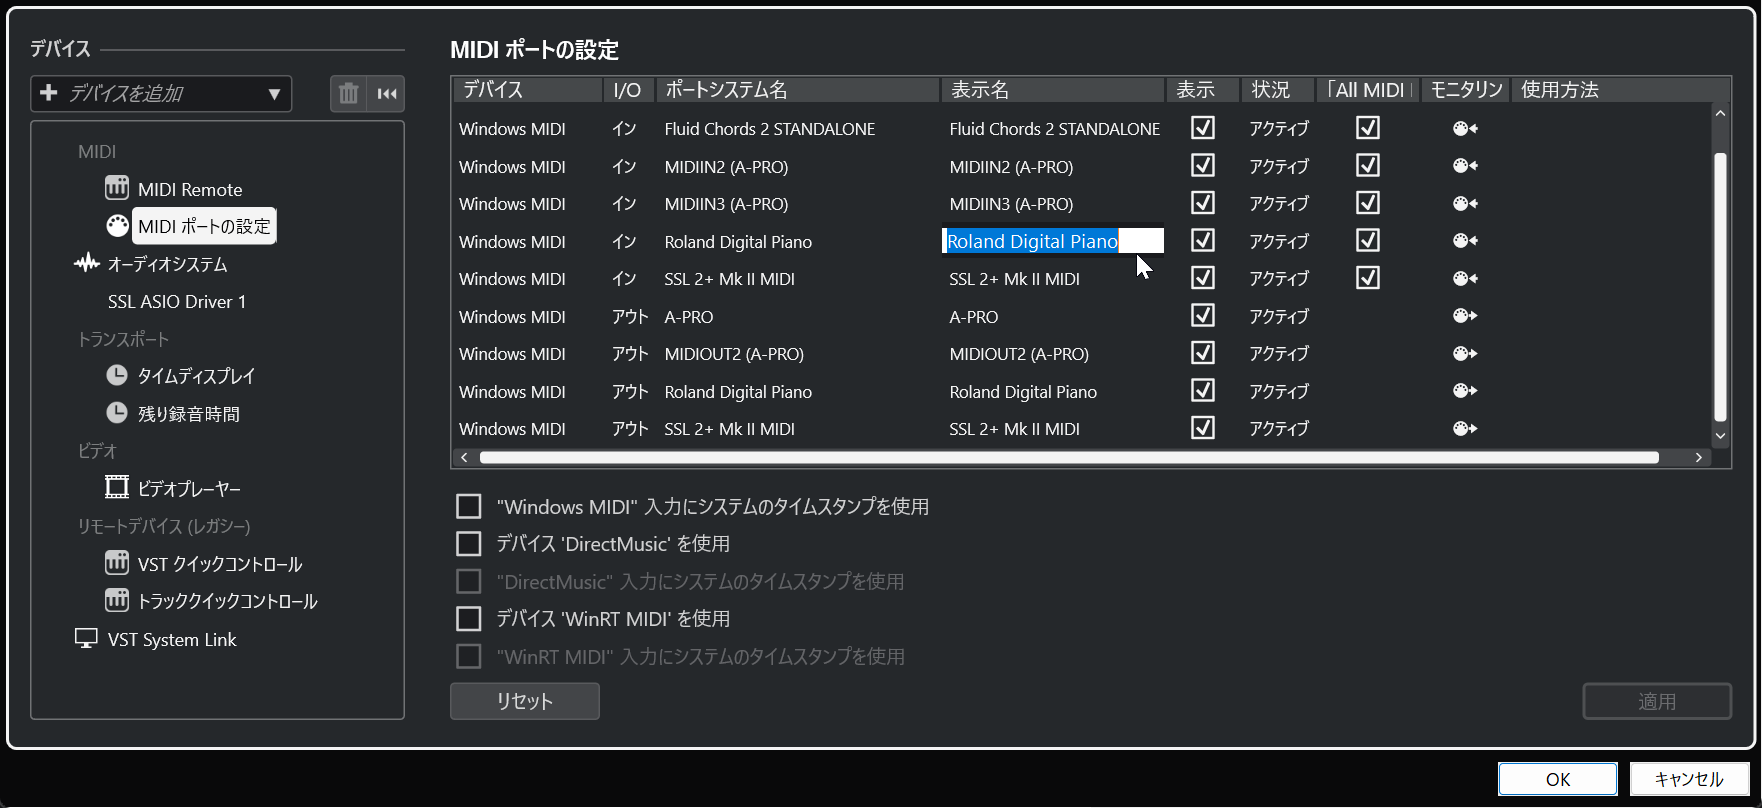Click the reset-to-start icon beside trash

[x=387, y=94]
